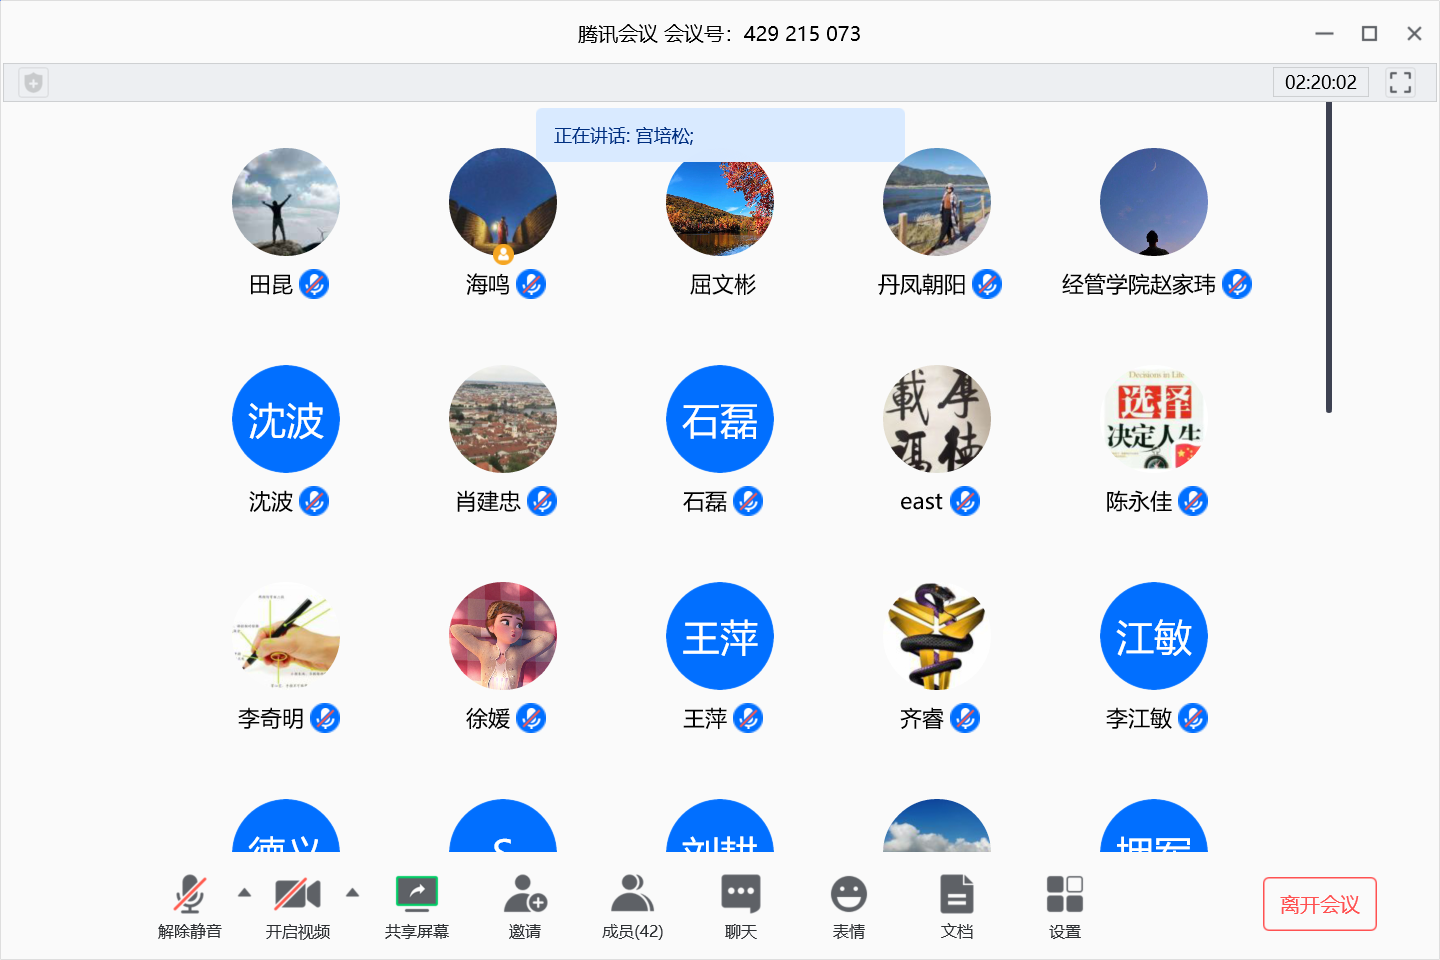The height and width of the screenshot is (960, 1440).
Task: Open the Members (成员) list
Action: 632,895
